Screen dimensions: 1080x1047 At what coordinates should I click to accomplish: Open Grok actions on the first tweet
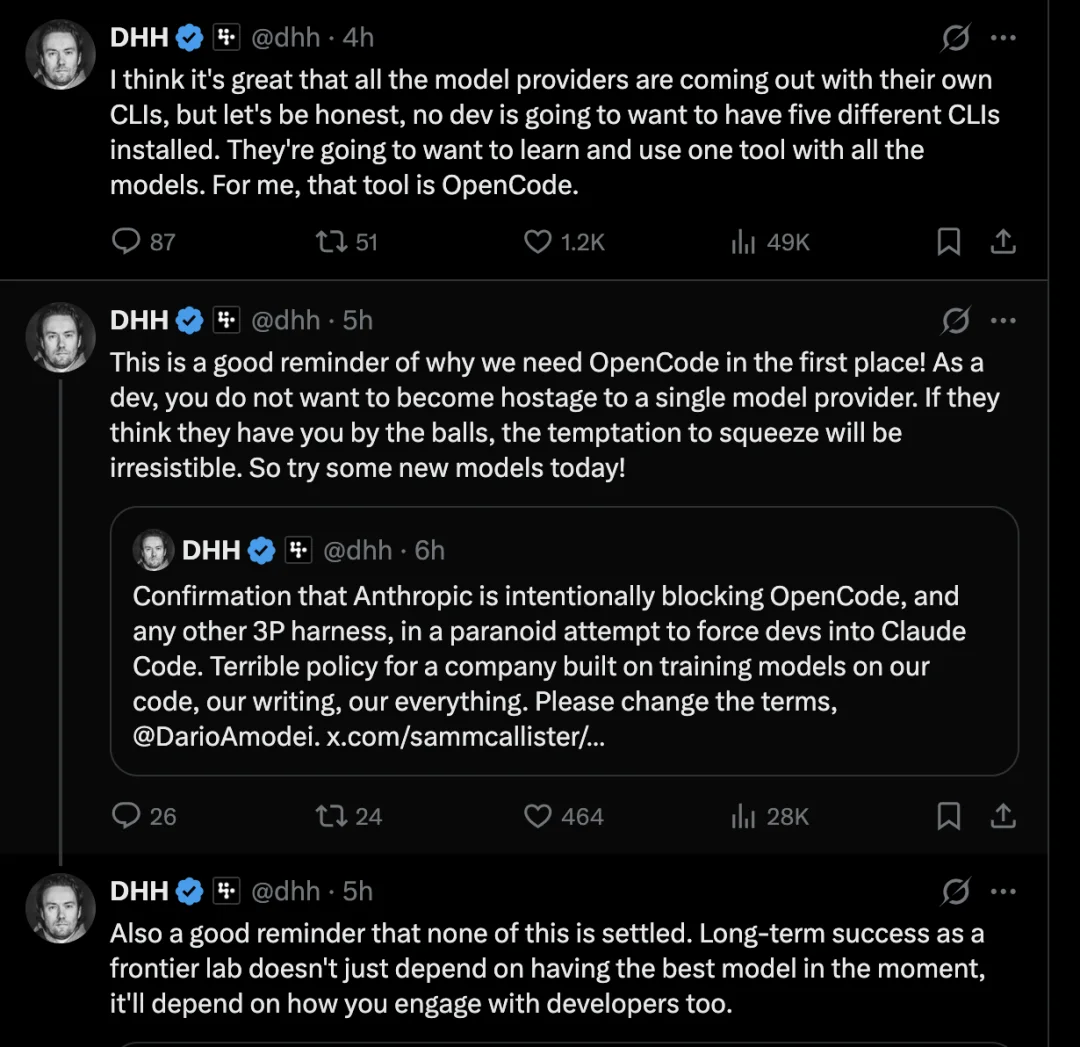pyautogui.click(x=956, y=37)
